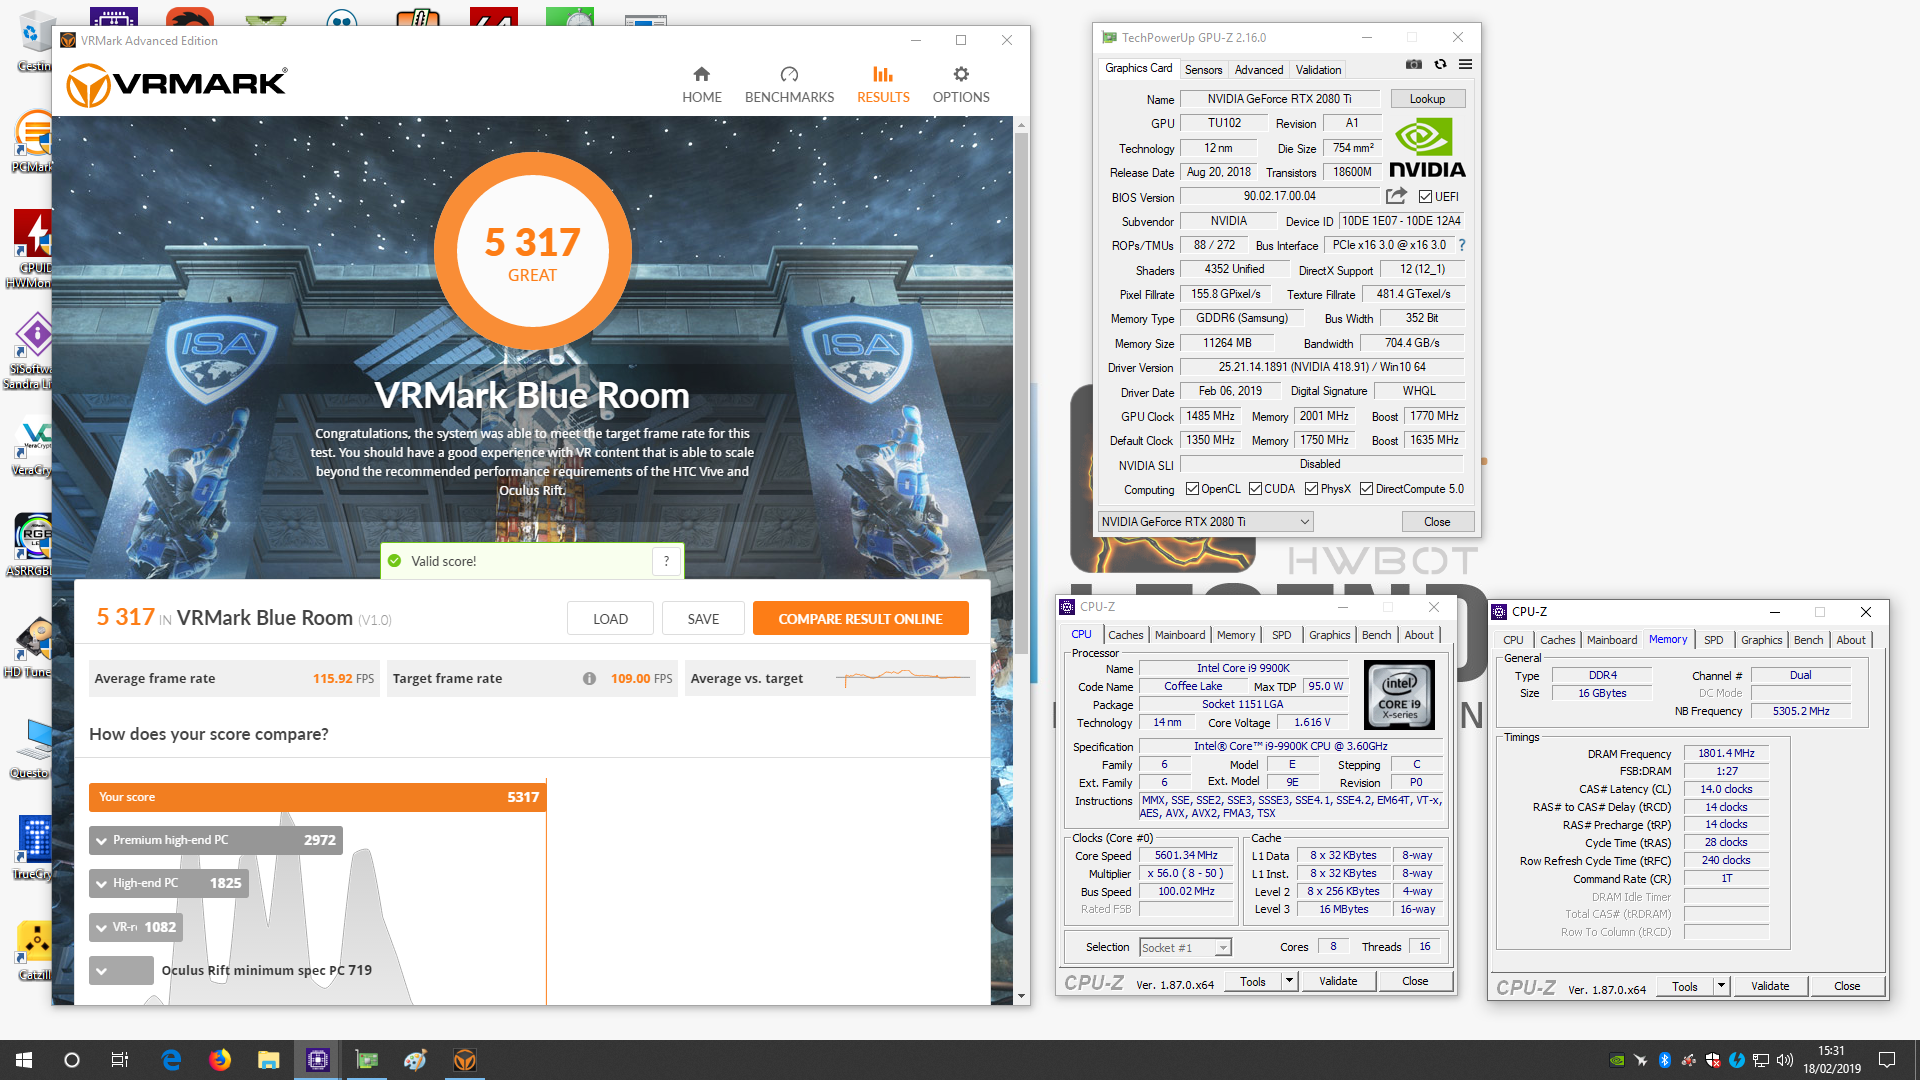1920x1080 pixels.
Task: Open the notification center icon
Action: [x=1887, y=1060]
